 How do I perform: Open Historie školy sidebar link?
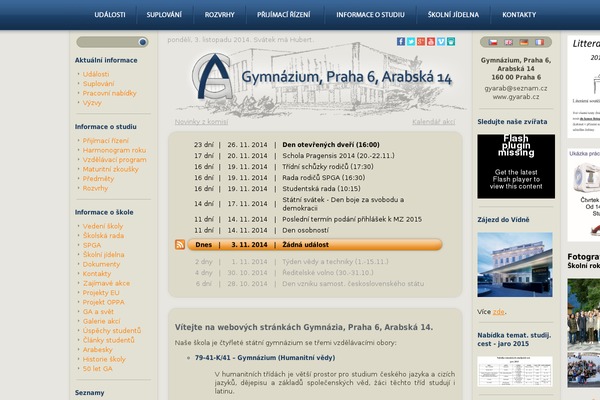(x=104, y=359)
